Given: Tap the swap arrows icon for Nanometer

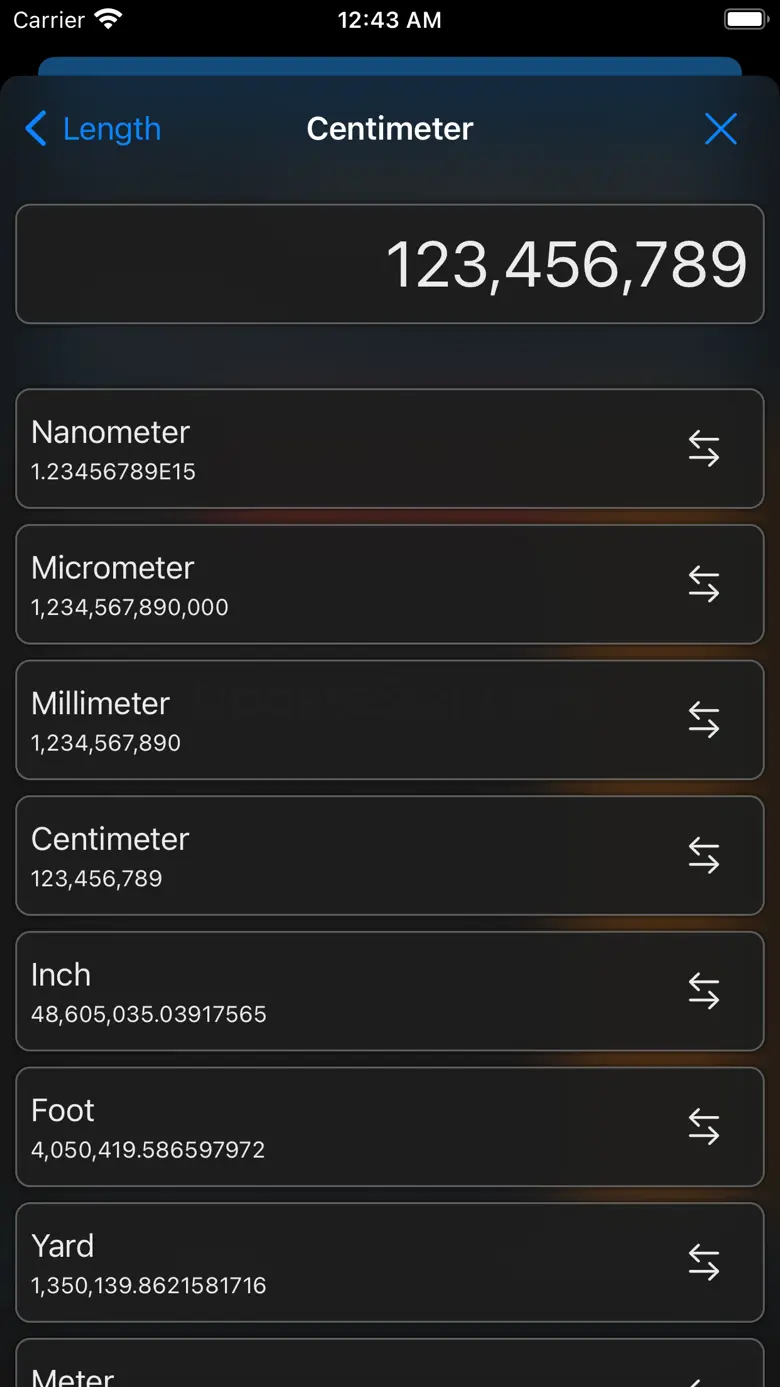Looking at the screenshot, I should point(704,448).
